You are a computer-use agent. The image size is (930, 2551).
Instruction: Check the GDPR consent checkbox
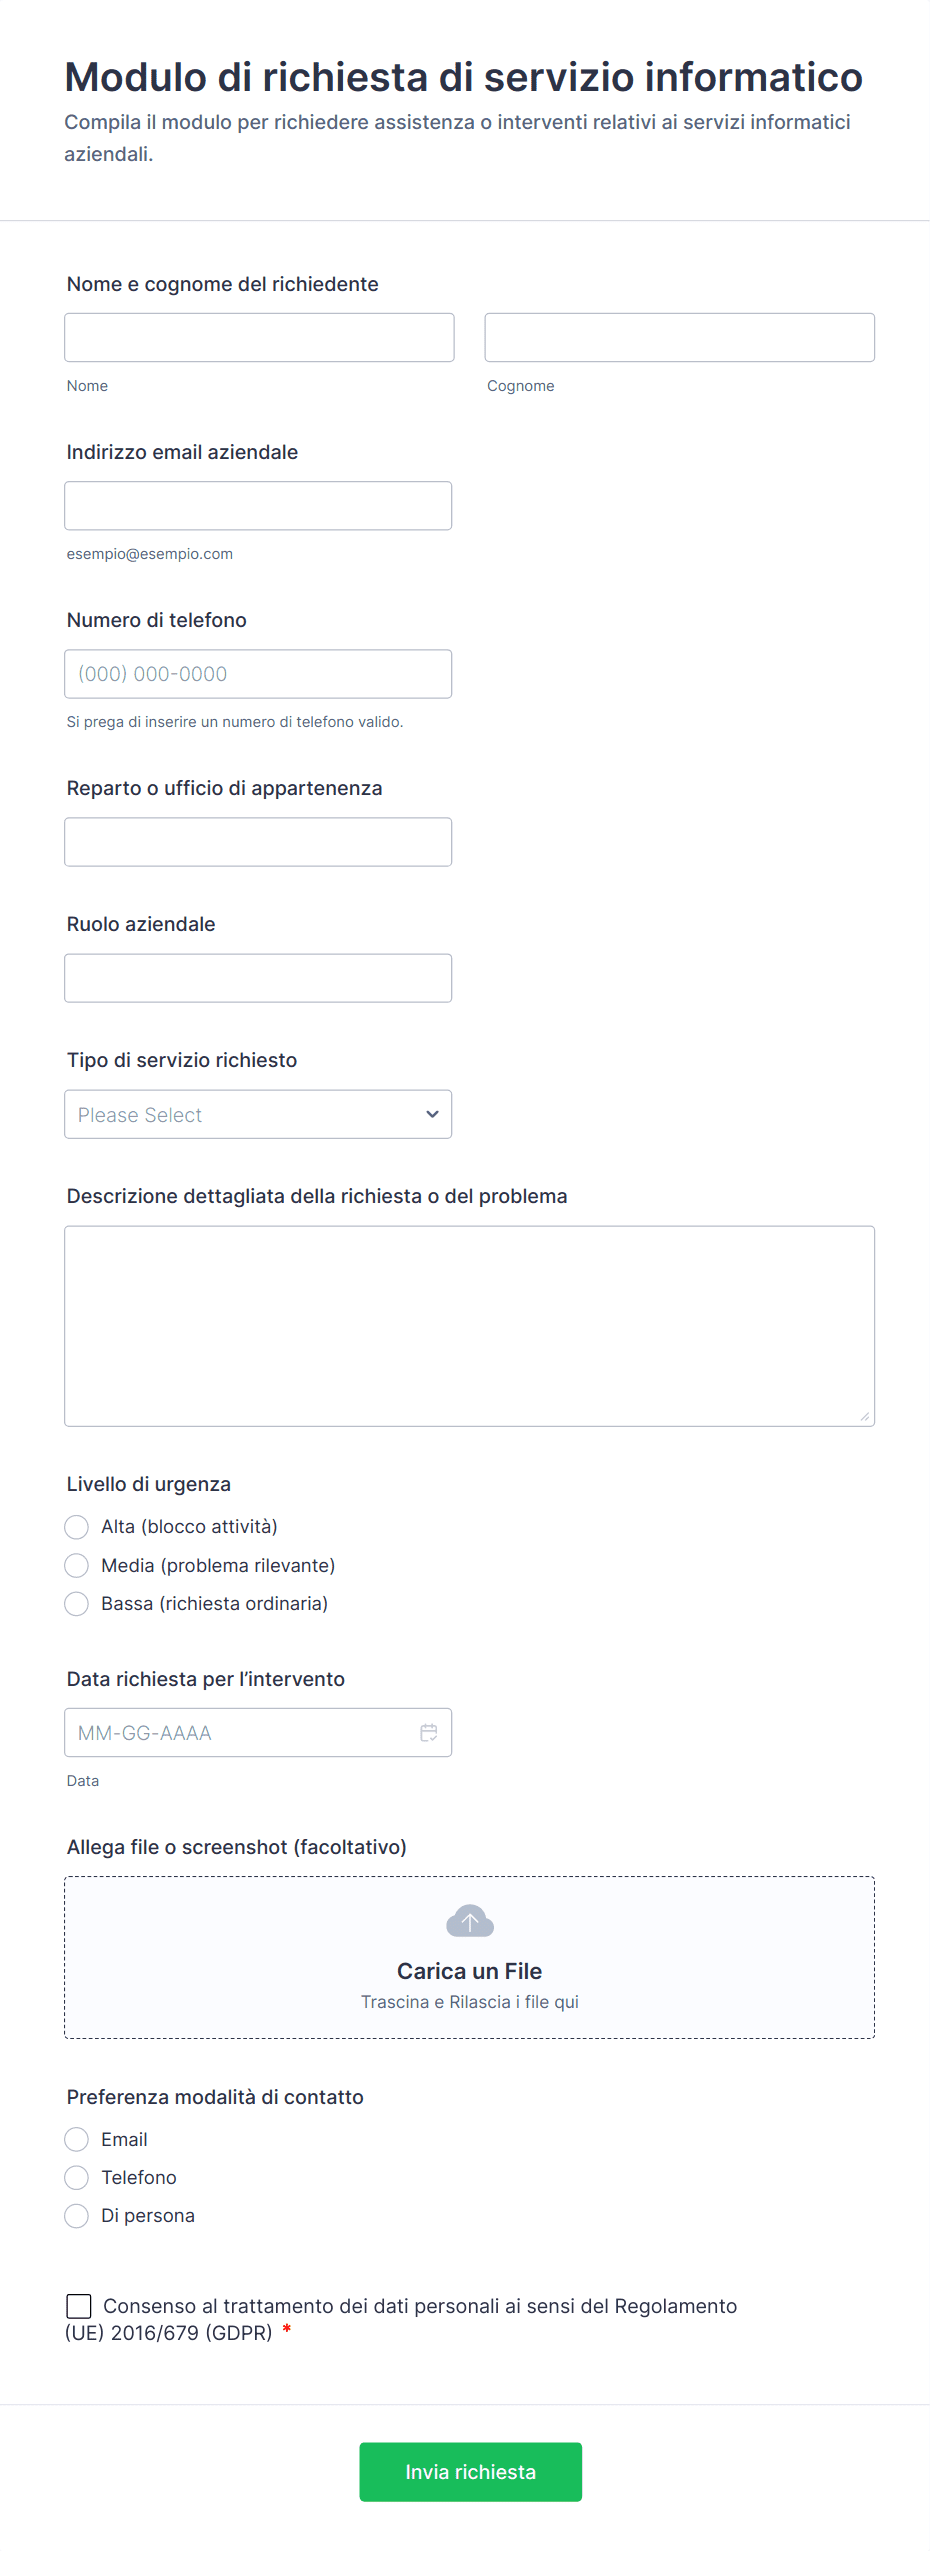coord(79,2306)
